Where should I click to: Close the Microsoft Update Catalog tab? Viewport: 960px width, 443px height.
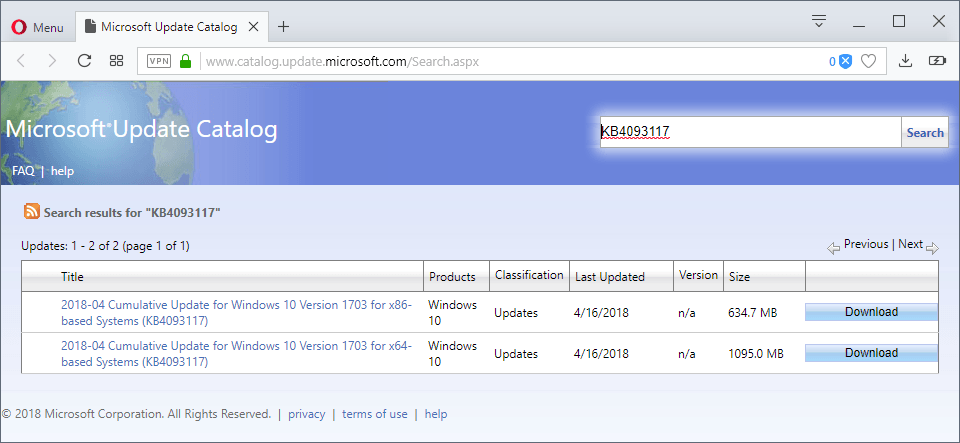[x=255, y=27]
